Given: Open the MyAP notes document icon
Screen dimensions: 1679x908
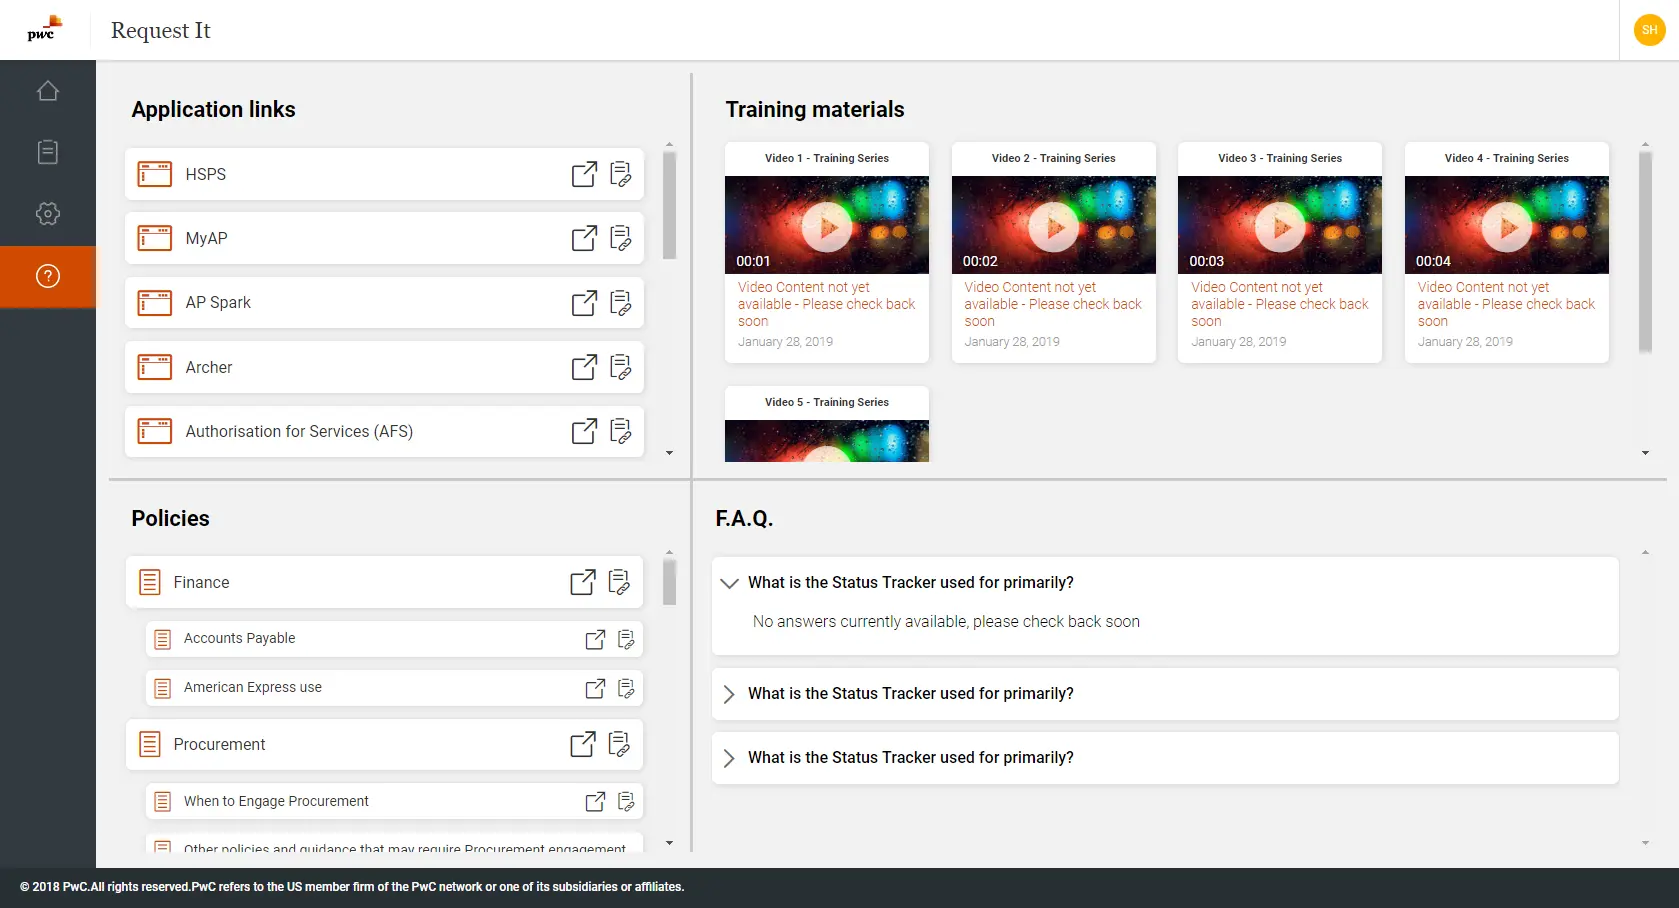Looking at the screenshot, I should point(621,238).
